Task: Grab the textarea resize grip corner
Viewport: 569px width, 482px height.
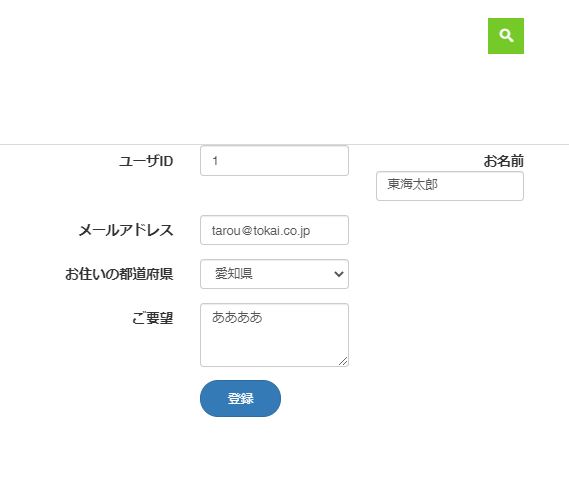Action: pos(343,361)
